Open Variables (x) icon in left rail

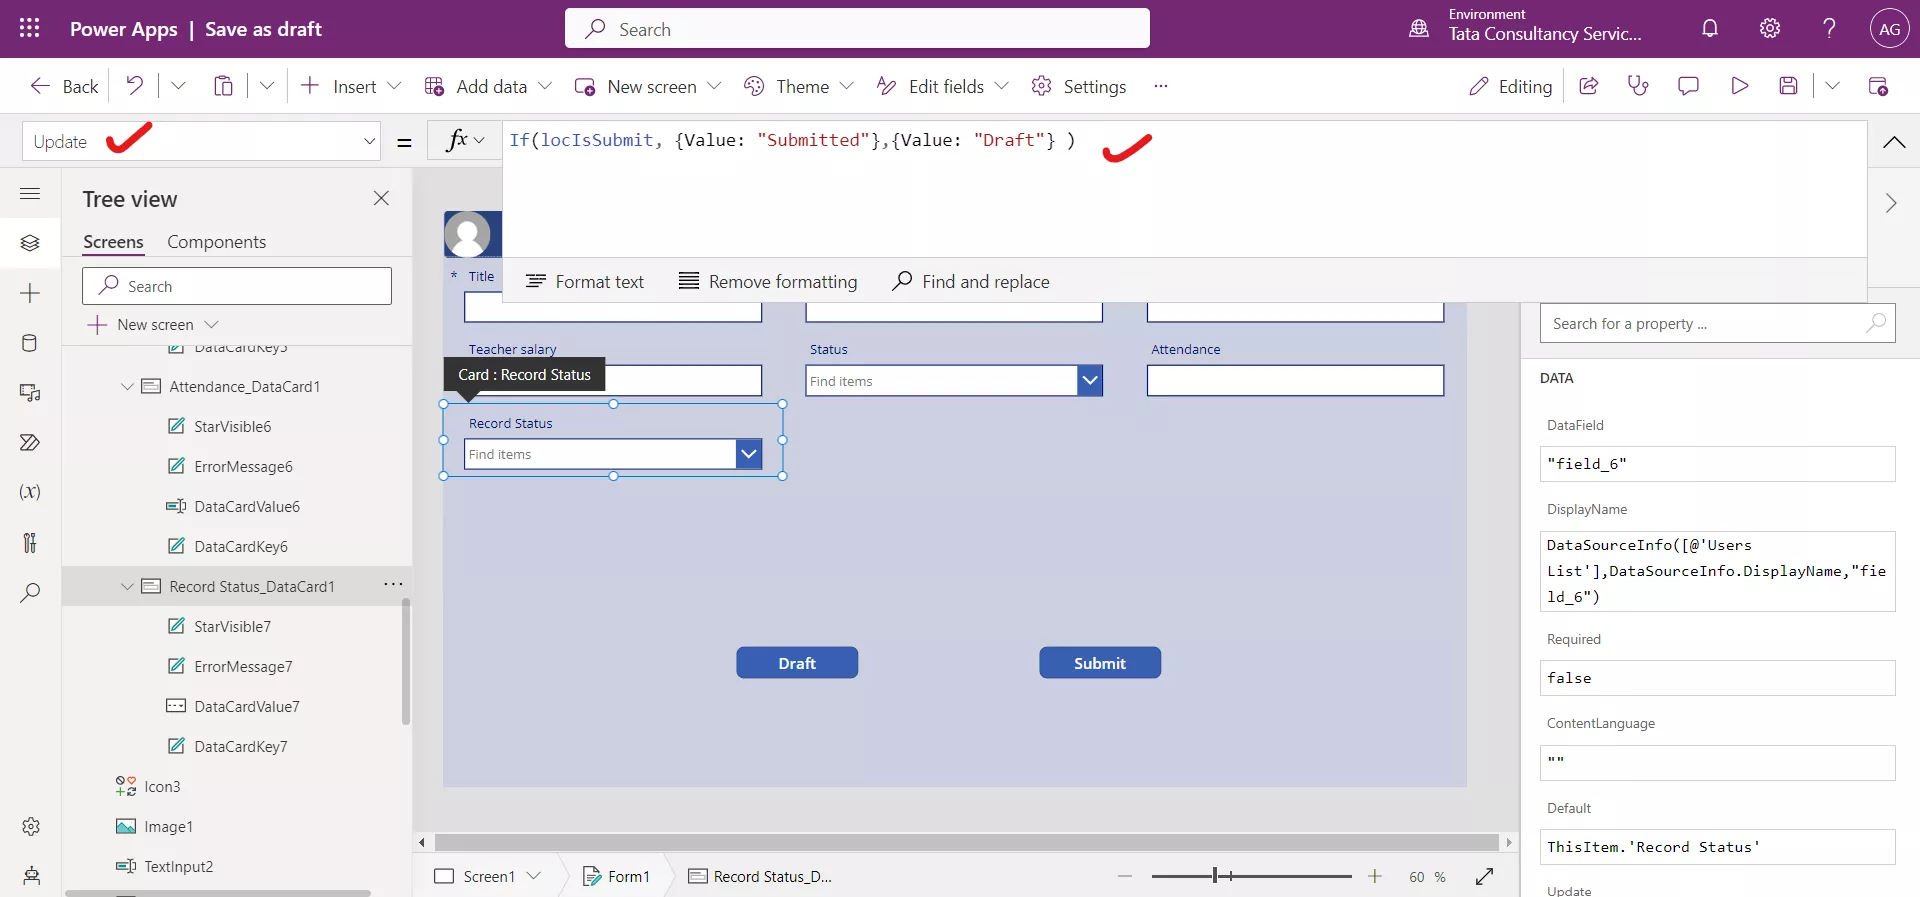[30, 492]
